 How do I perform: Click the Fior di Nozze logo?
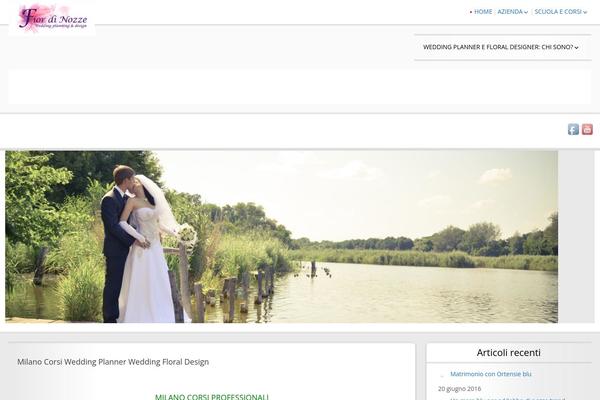click(52, 18)
